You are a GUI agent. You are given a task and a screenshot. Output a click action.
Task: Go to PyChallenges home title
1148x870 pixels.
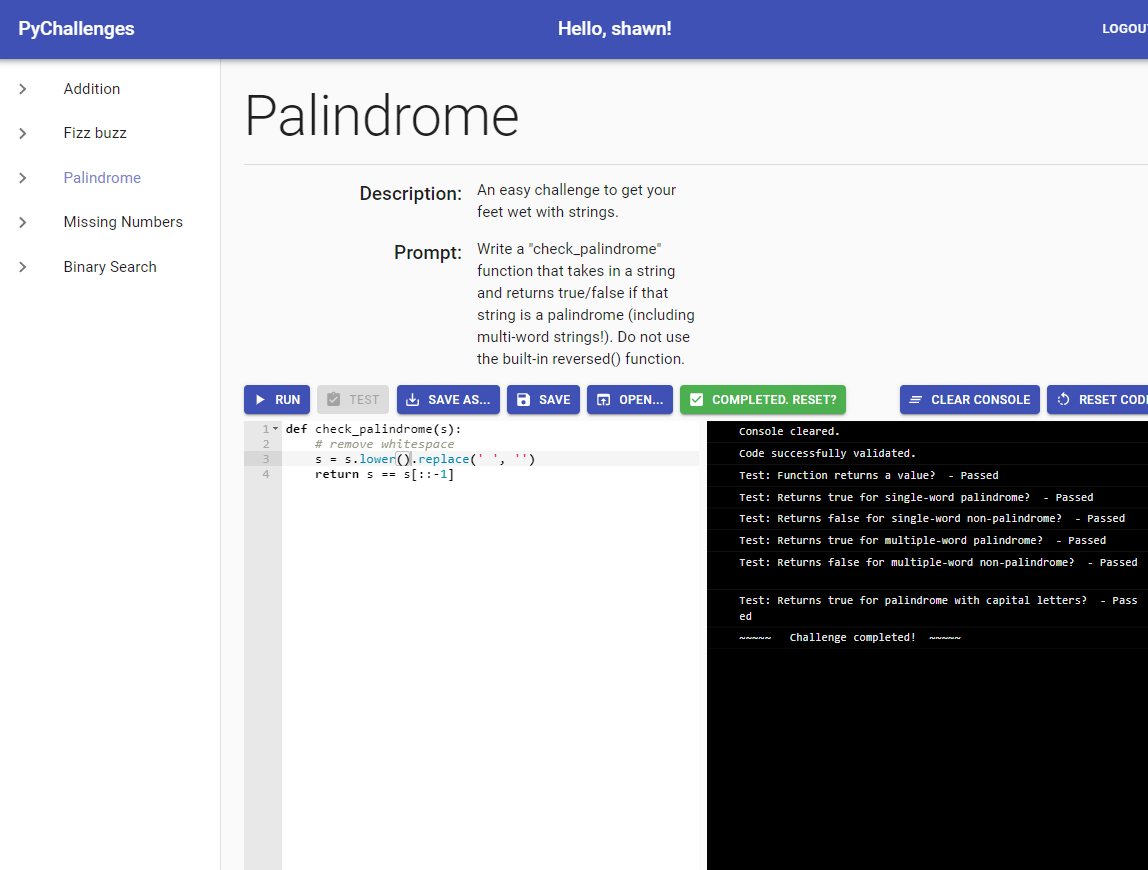click(x=76, y=29)
